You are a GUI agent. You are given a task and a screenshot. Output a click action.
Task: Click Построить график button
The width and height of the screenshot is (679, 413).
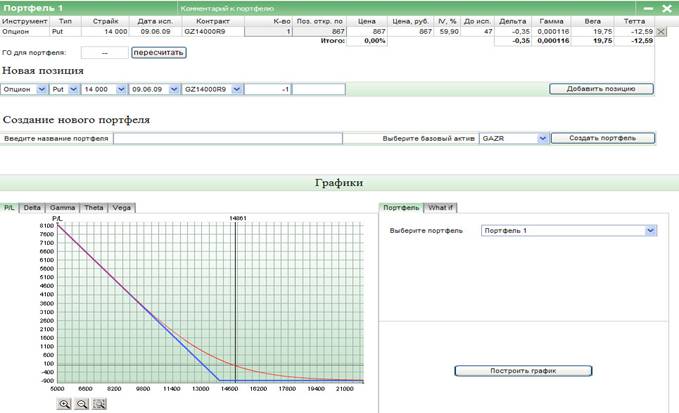pyautogui.click(x=523, y=371)
